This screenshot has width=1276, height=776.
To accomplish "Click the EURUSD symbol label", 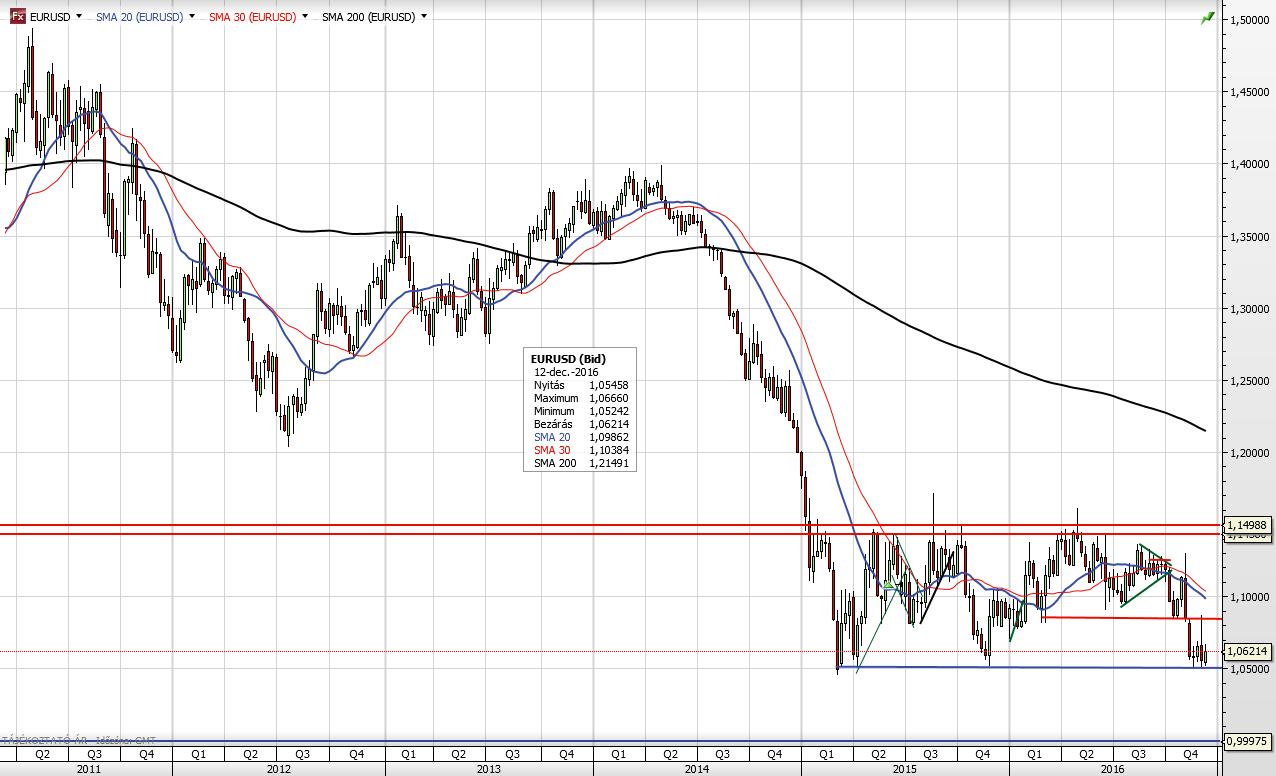I will 50,17.
